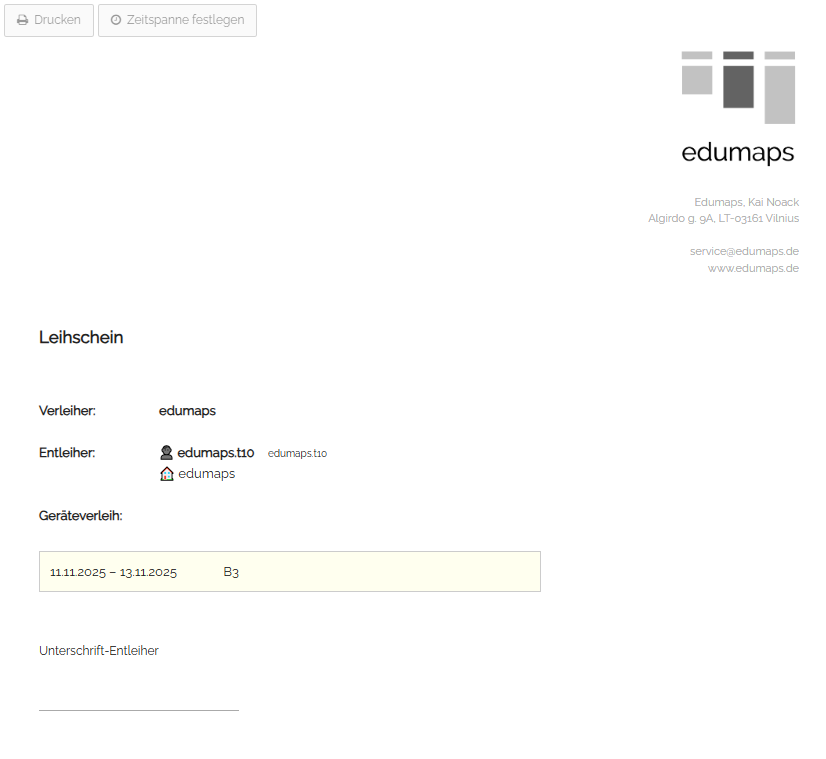
Task: Click the Unterschrift-Entleiher label
Action: (99, 651)
